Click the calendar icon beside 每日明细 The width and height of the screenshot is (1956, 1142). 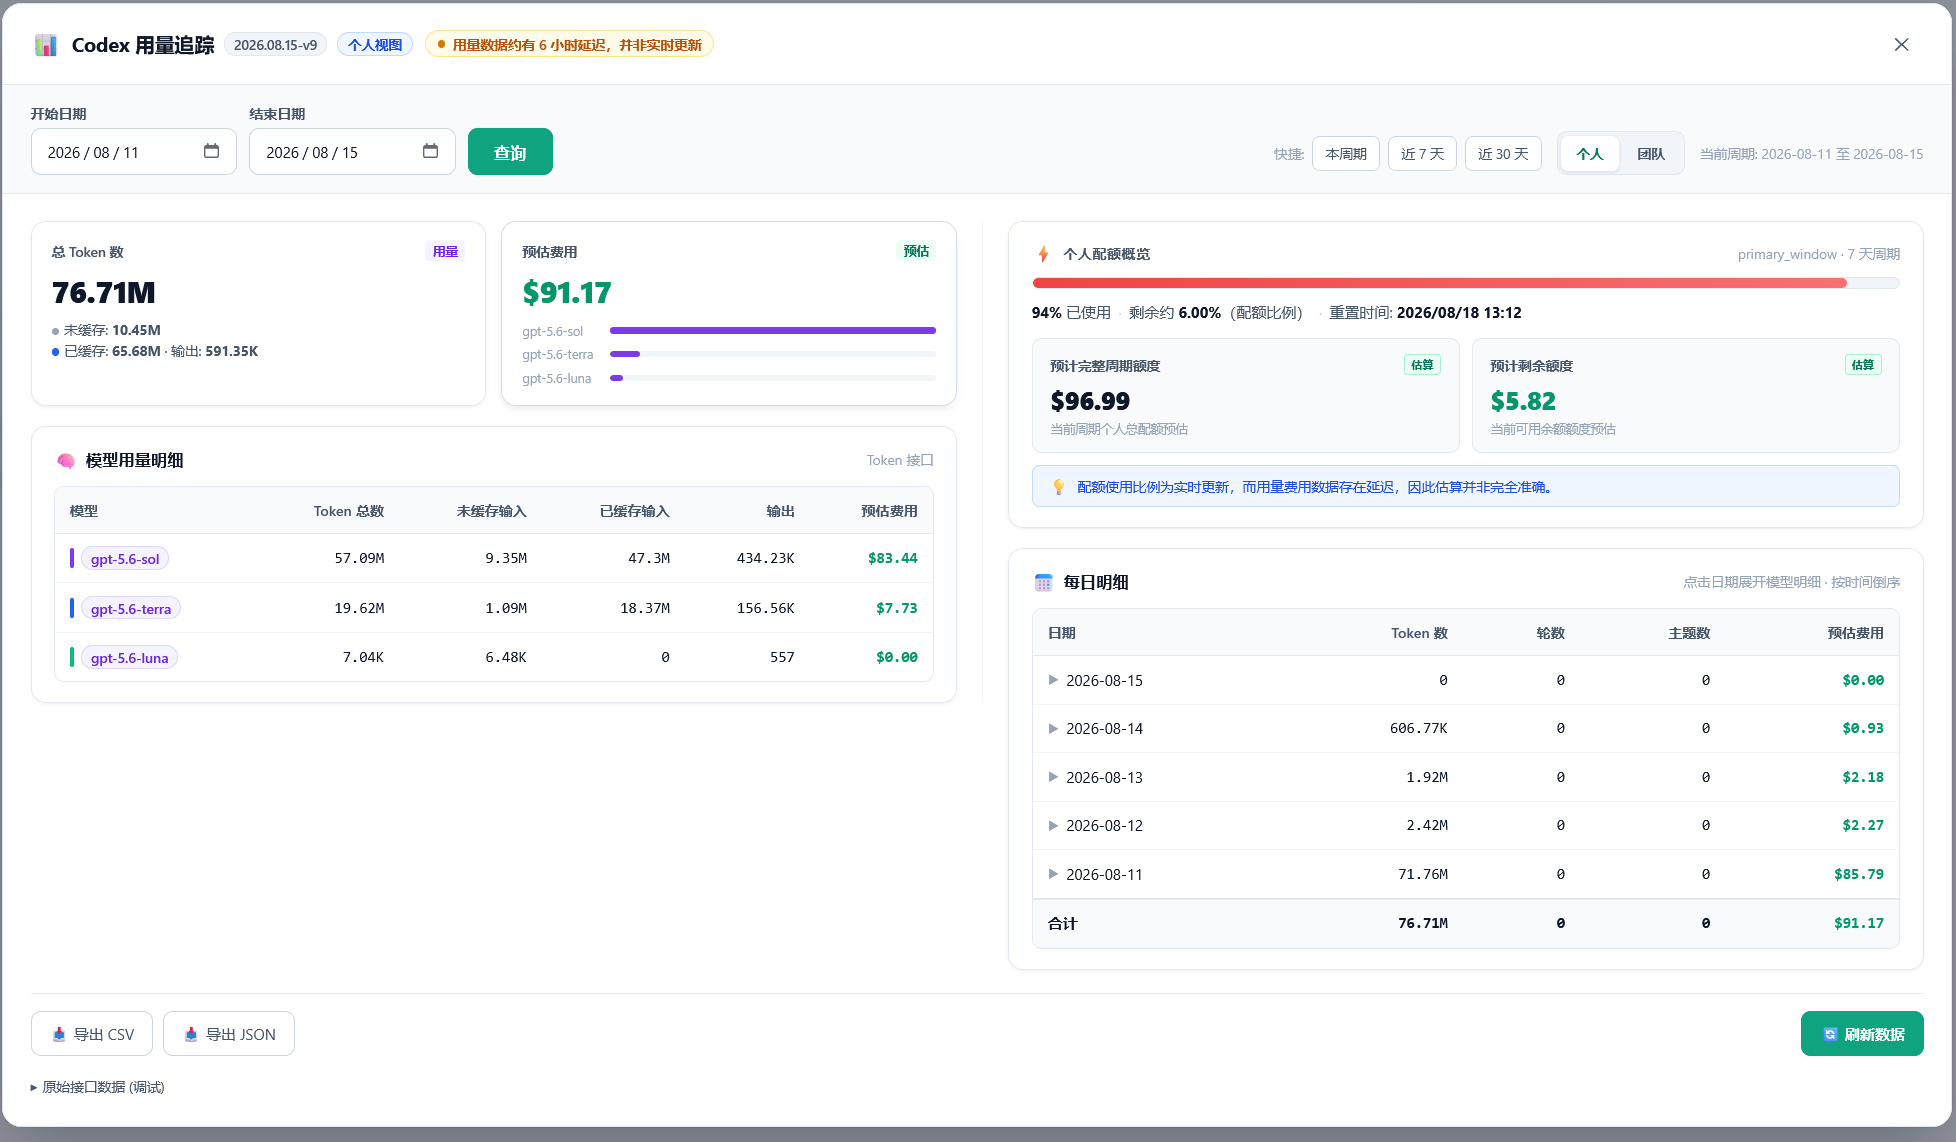pos(1043,583)
